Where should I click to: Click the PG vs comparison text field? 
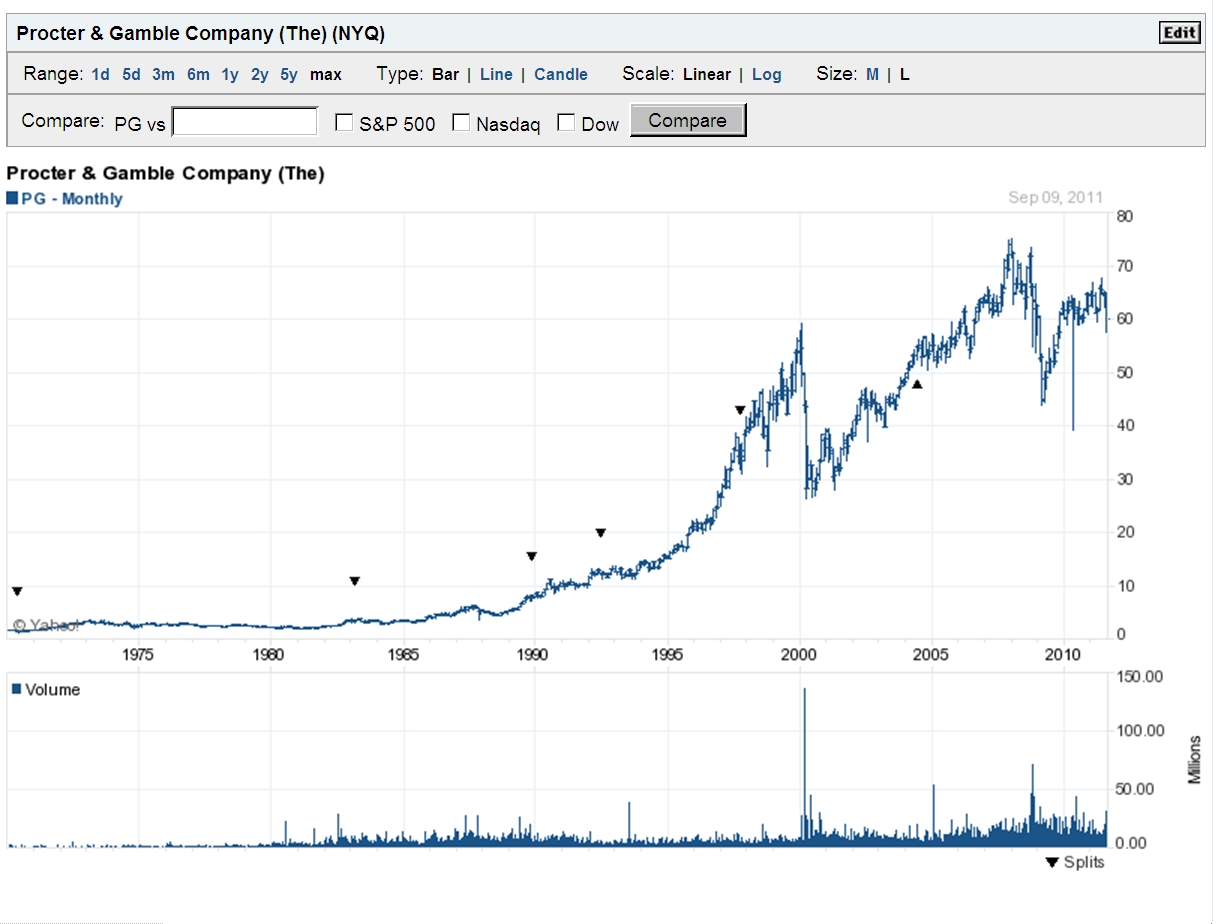(245, 121)
